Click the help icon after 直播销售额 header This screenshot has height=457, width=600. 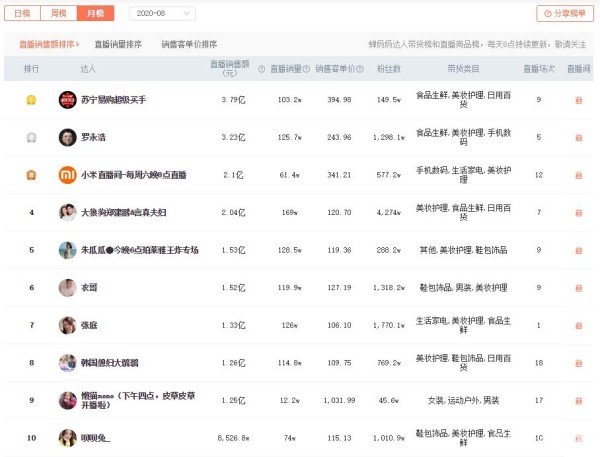261,69
